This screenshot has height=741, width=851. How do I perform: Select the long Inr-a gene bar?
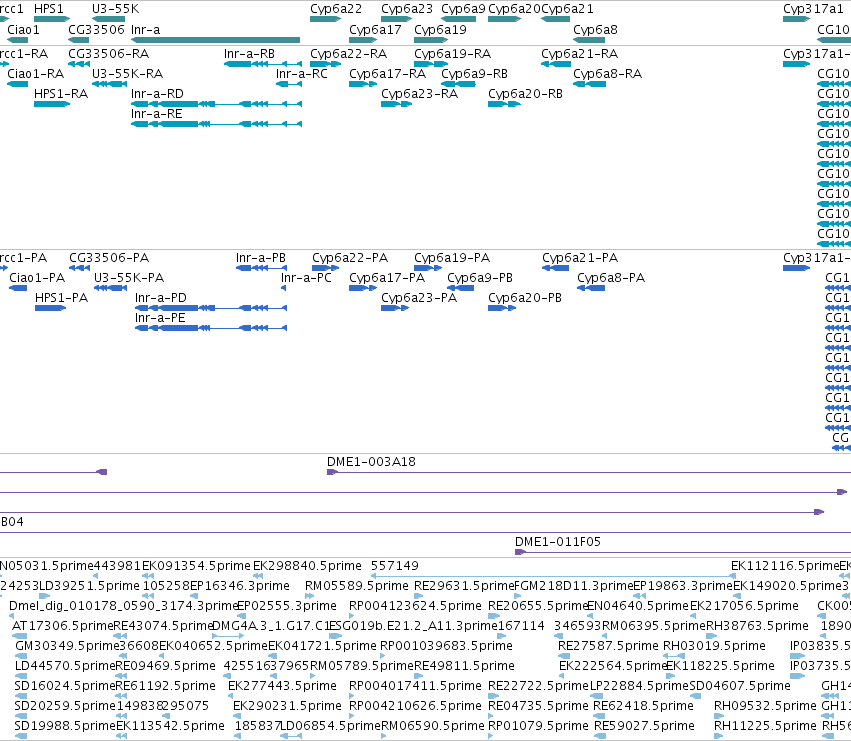[215, 40]
